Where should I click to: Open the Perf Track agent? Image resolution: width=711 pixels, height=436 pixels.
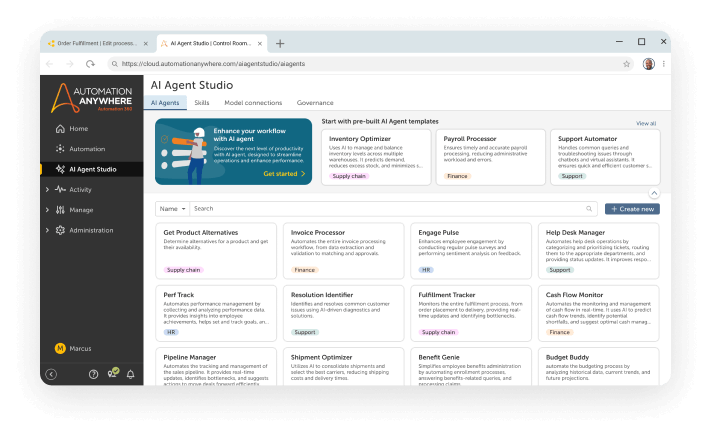click(x=216, y=313)
